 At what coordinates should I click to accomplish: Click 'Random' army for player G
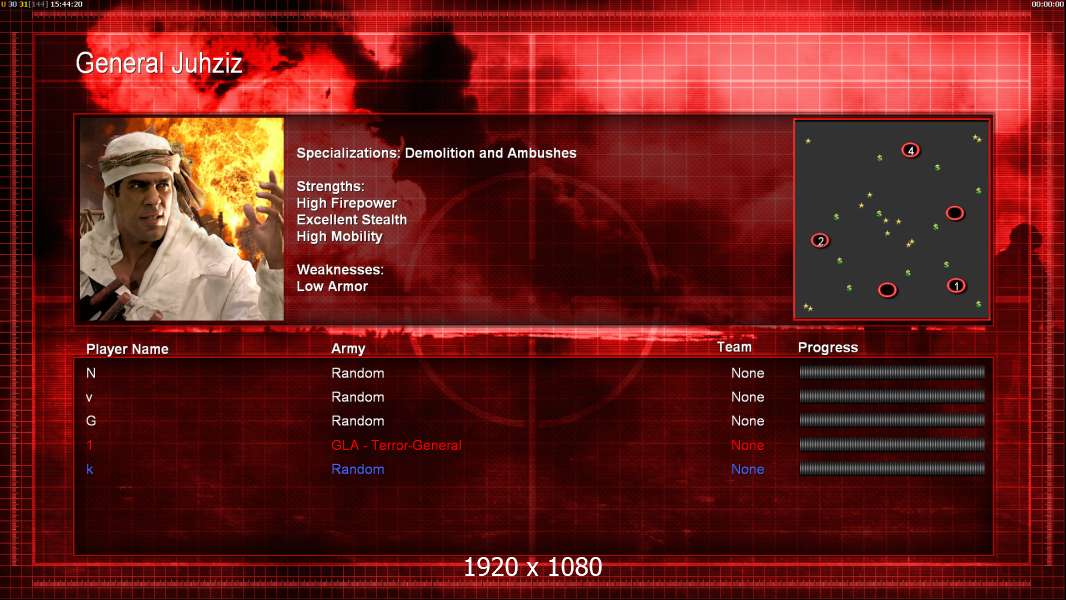tap(358, 421)
